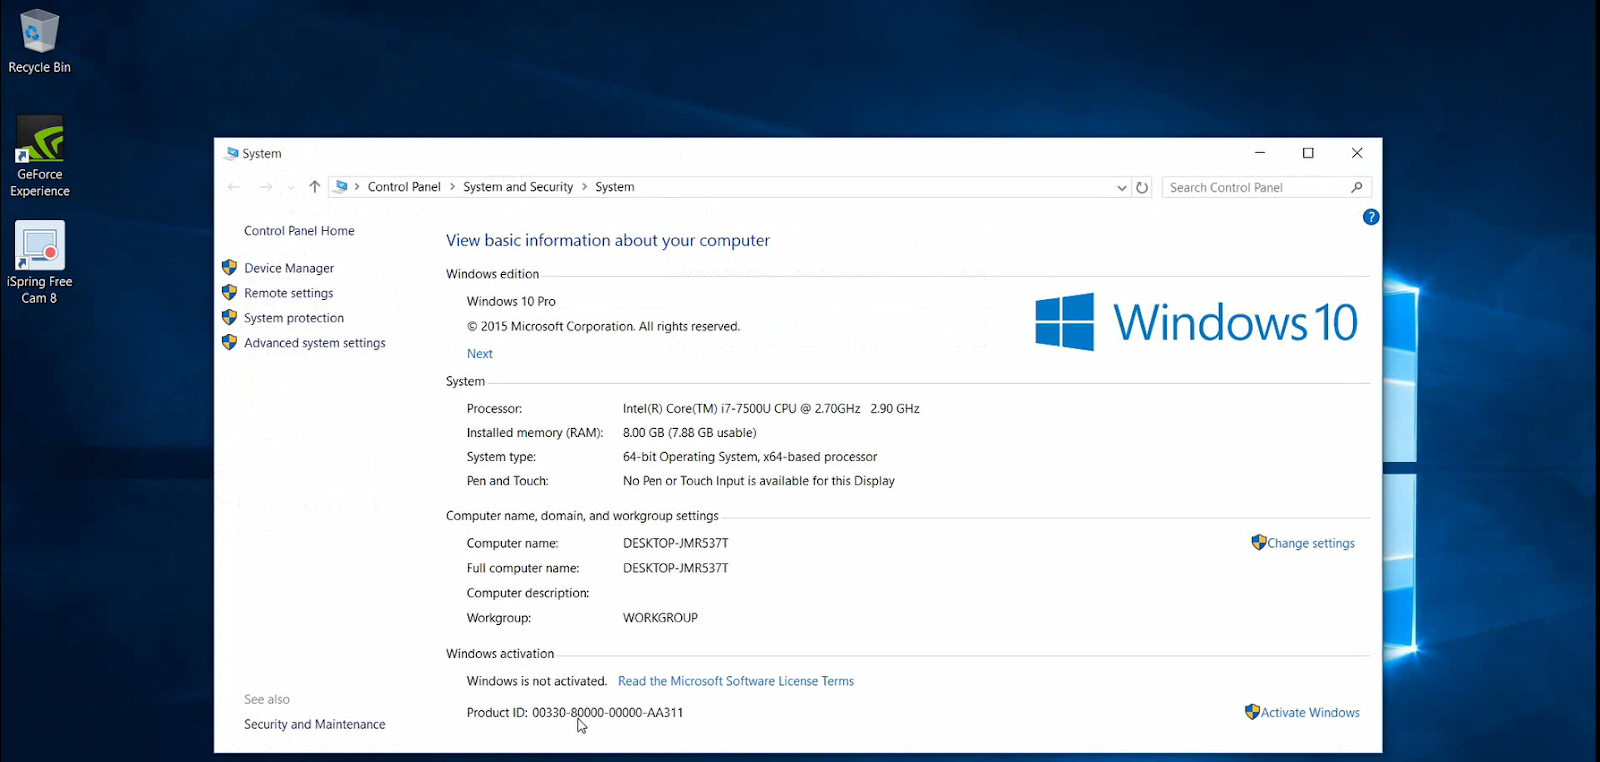Viewport: 1600px width, 762px height.
Task: Go up one level with the Up arrow
Action: pyautogui.click(x=314, y=187)
